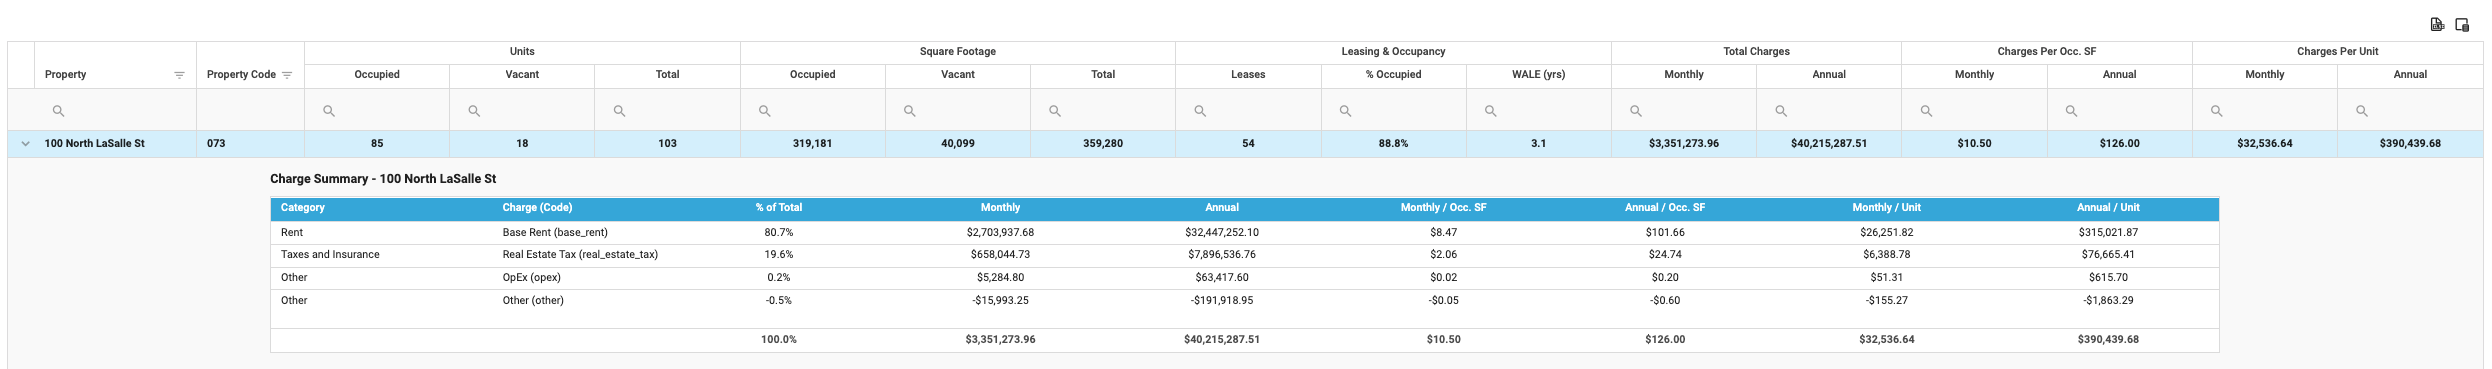Click the -$15,993.25 monthly other value

pos(1000,301)
